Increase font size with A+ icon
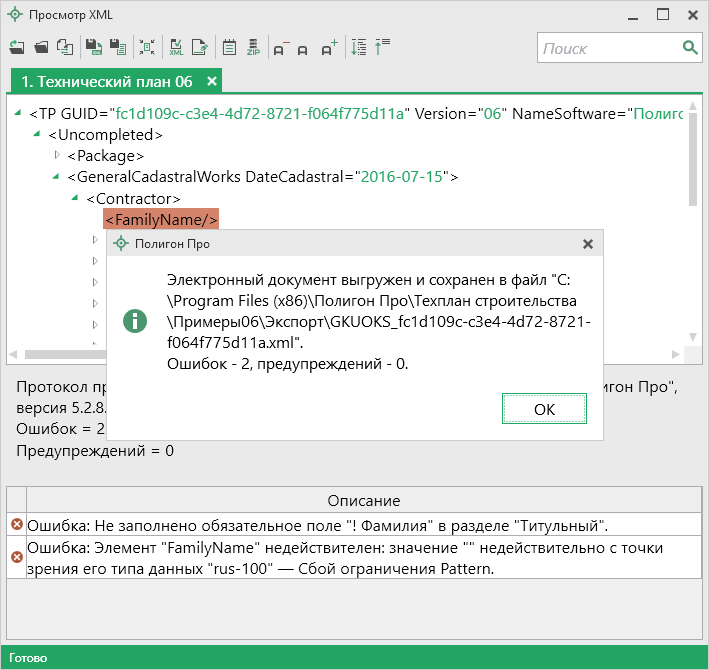This screenshot has width=709, height=670. pyautogui.click(x=330, y=47)
